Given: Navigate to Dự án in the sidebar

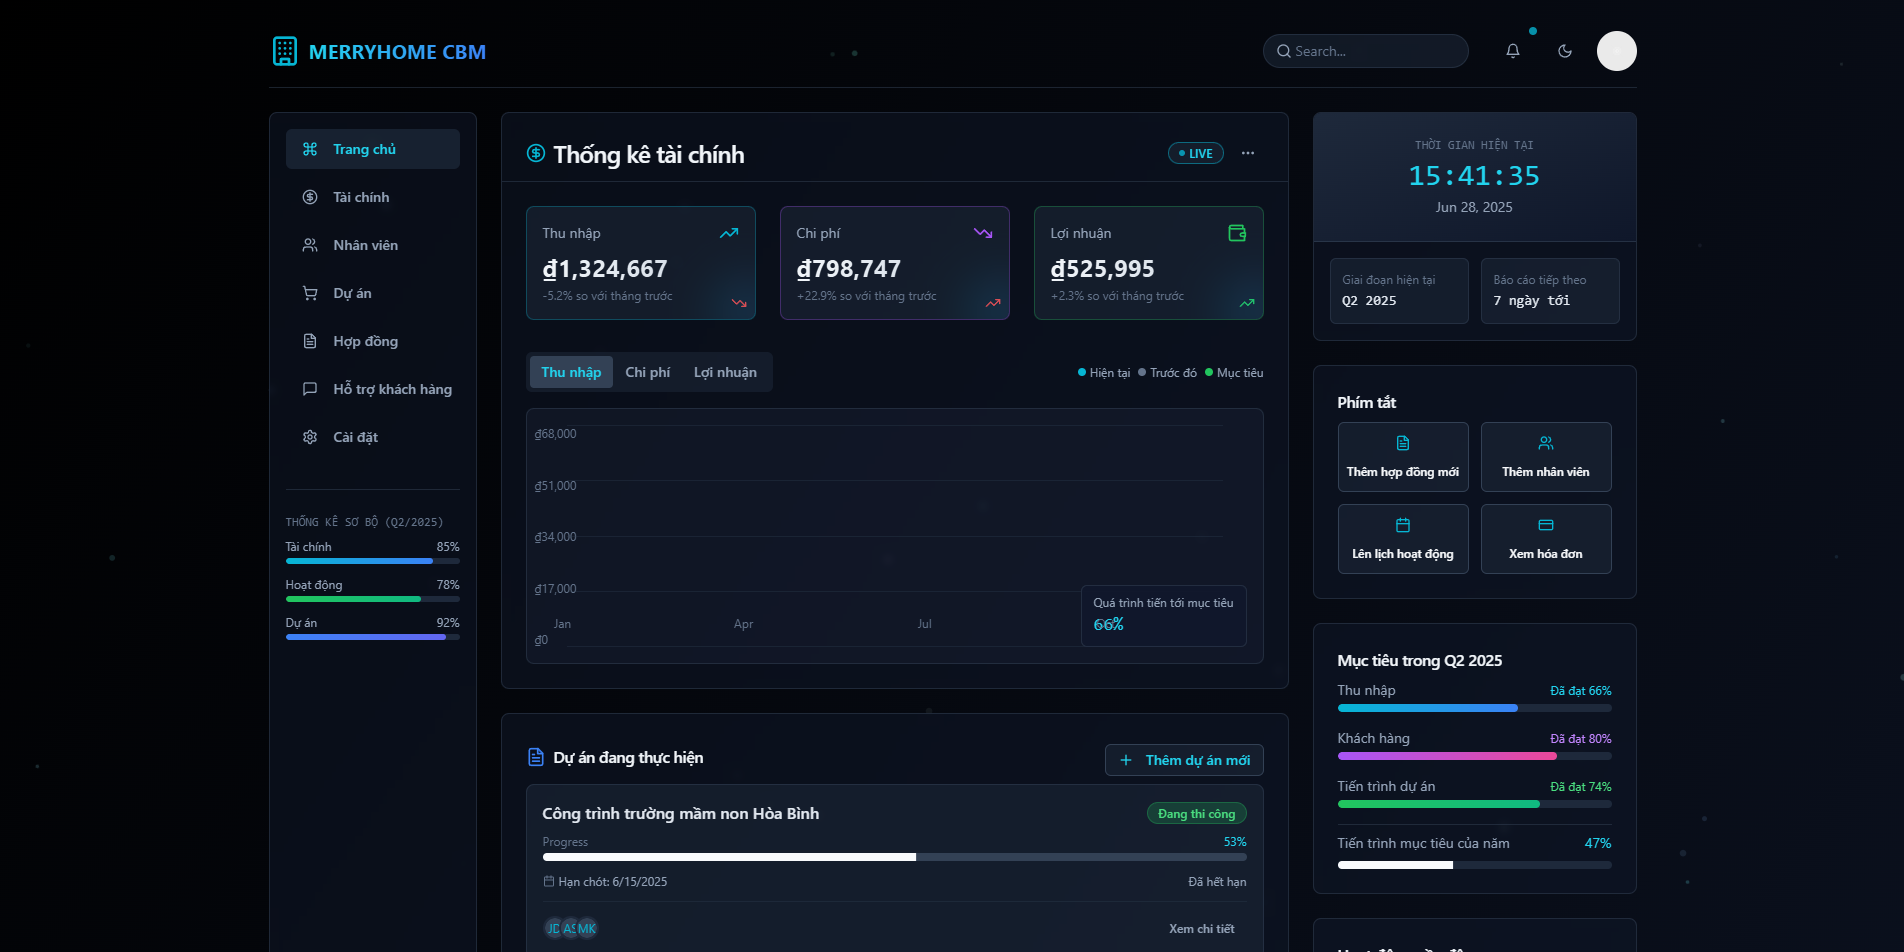Looking at the screenshot, I should pyautogui.click(x=373, y=293).
